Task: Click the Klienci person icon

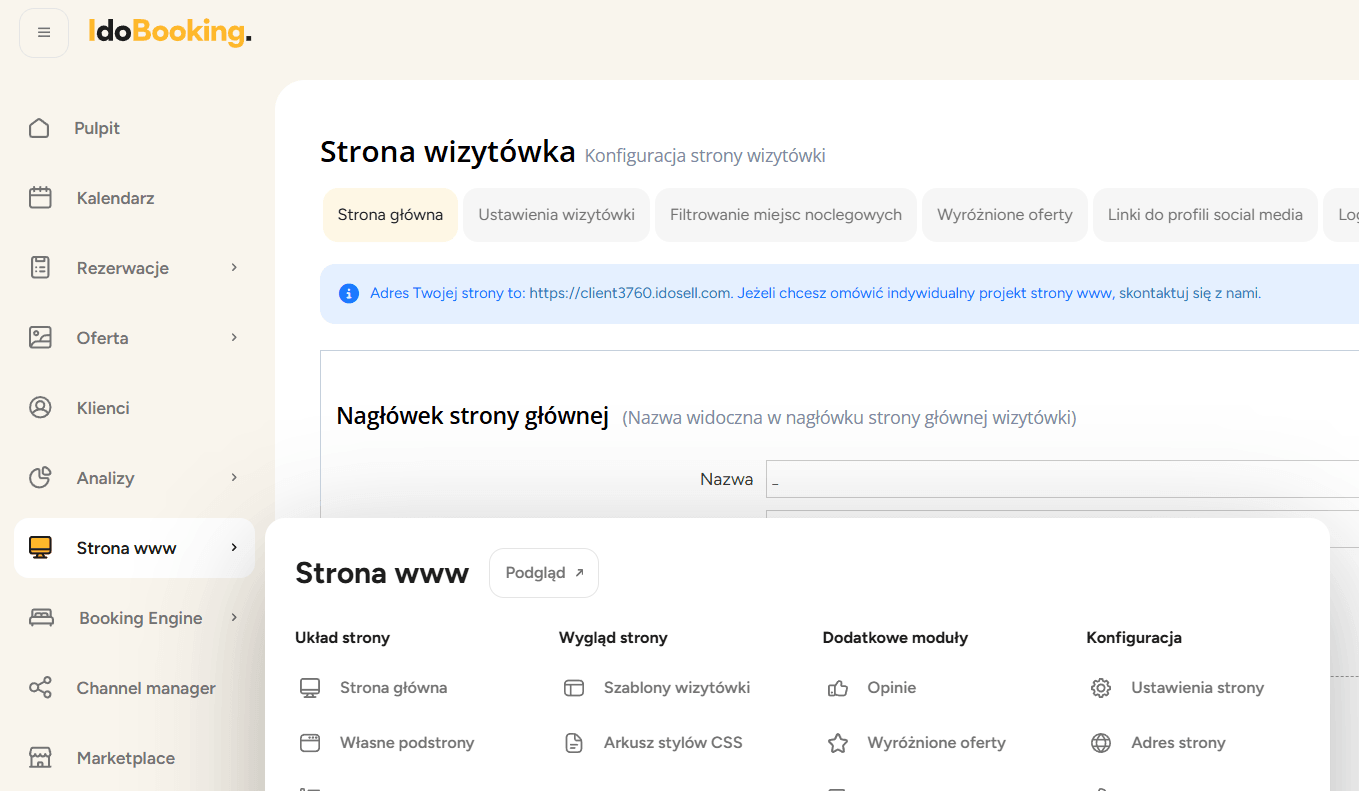Action: 40,408
